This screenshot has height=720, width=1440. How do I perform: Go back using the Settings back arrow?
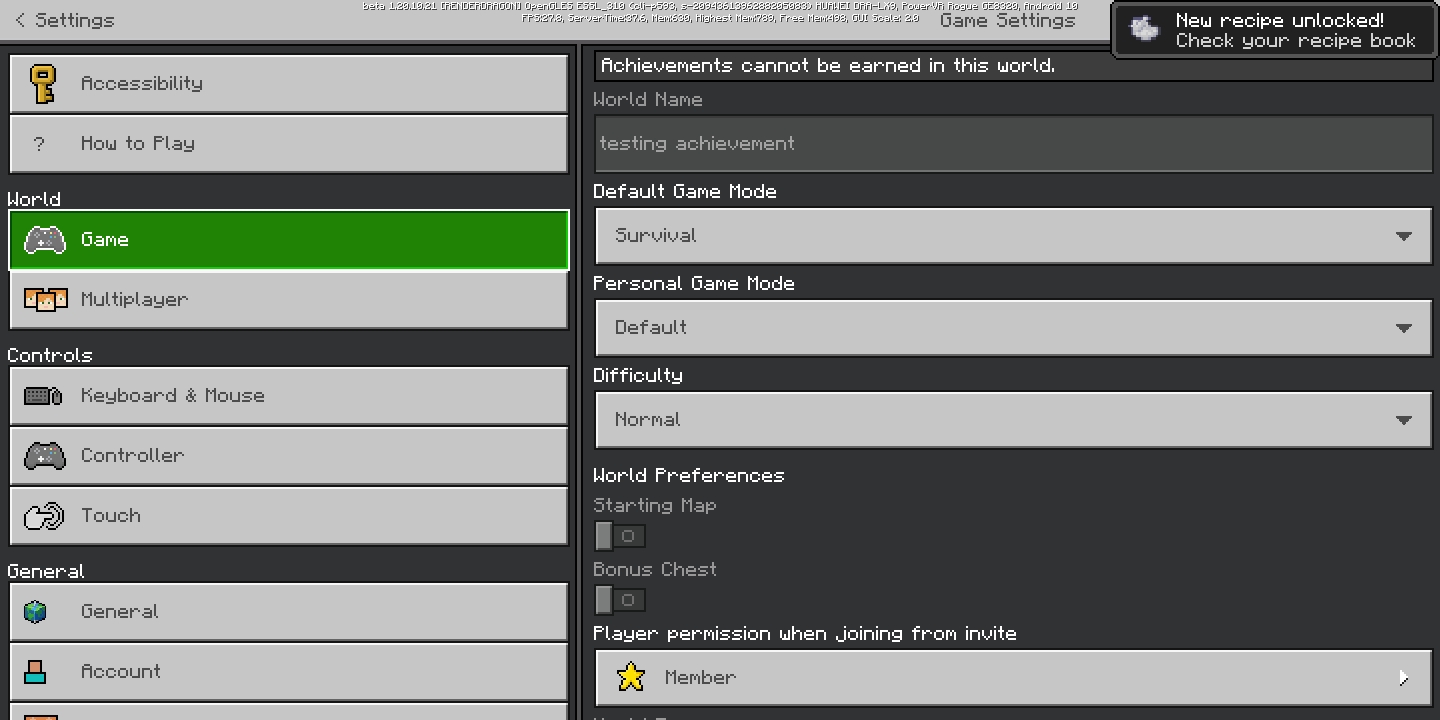[x=20, y=20]
